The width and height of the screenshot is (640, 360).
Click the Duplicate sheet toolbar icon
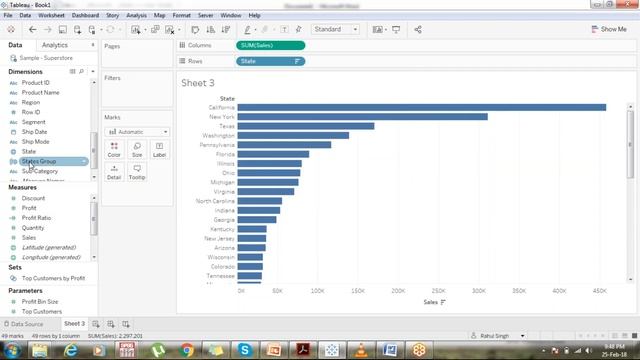155,29
